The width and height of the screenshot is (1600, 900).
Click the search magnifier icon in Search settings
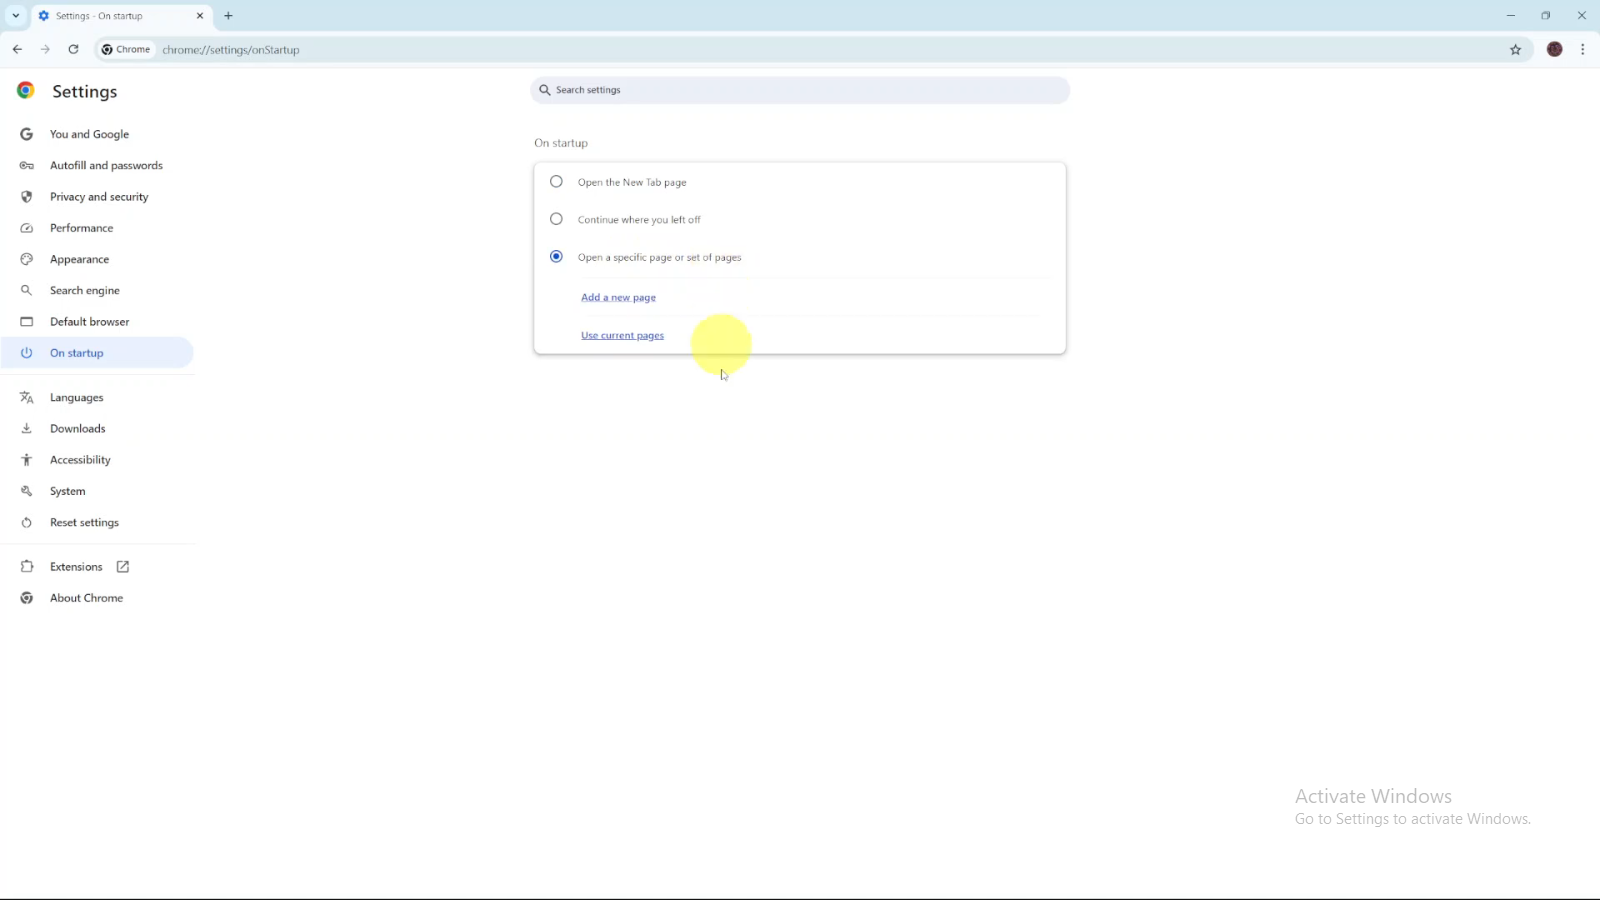pyautogui.click(x=545, y=90)
